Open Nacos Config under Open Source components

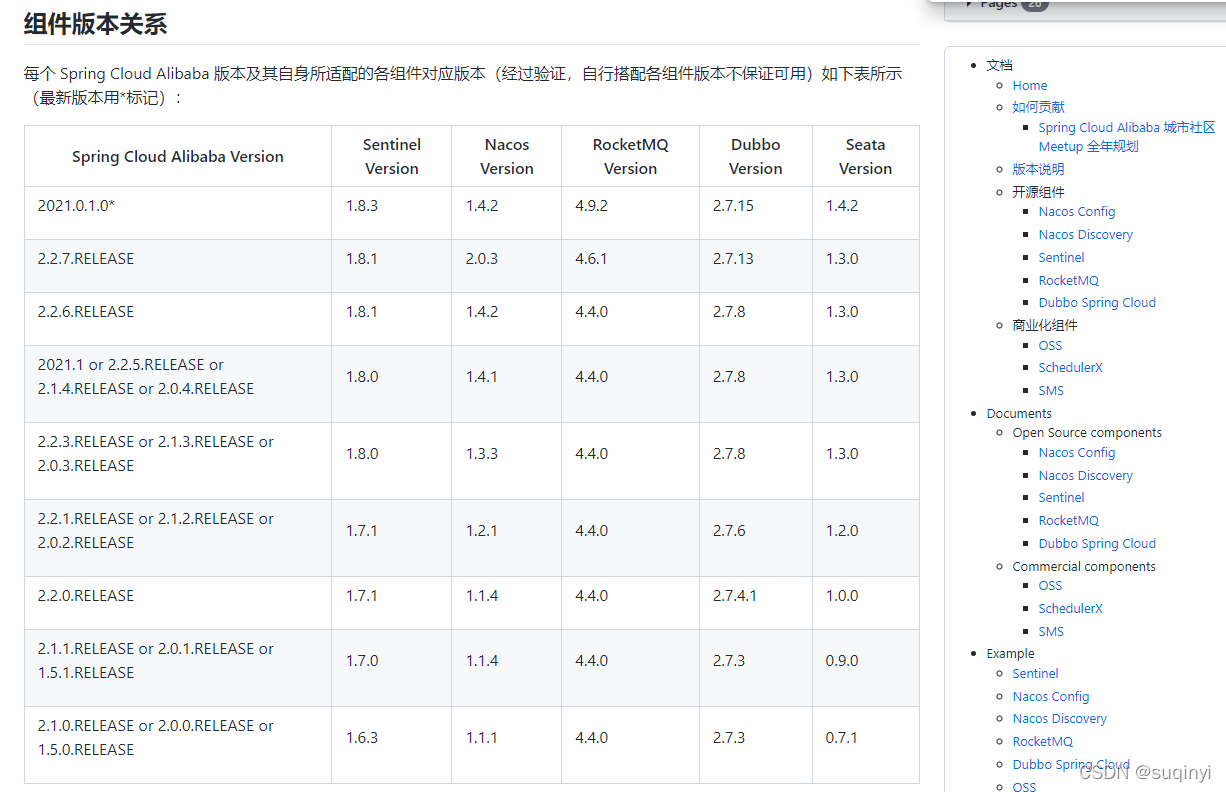1076,453
